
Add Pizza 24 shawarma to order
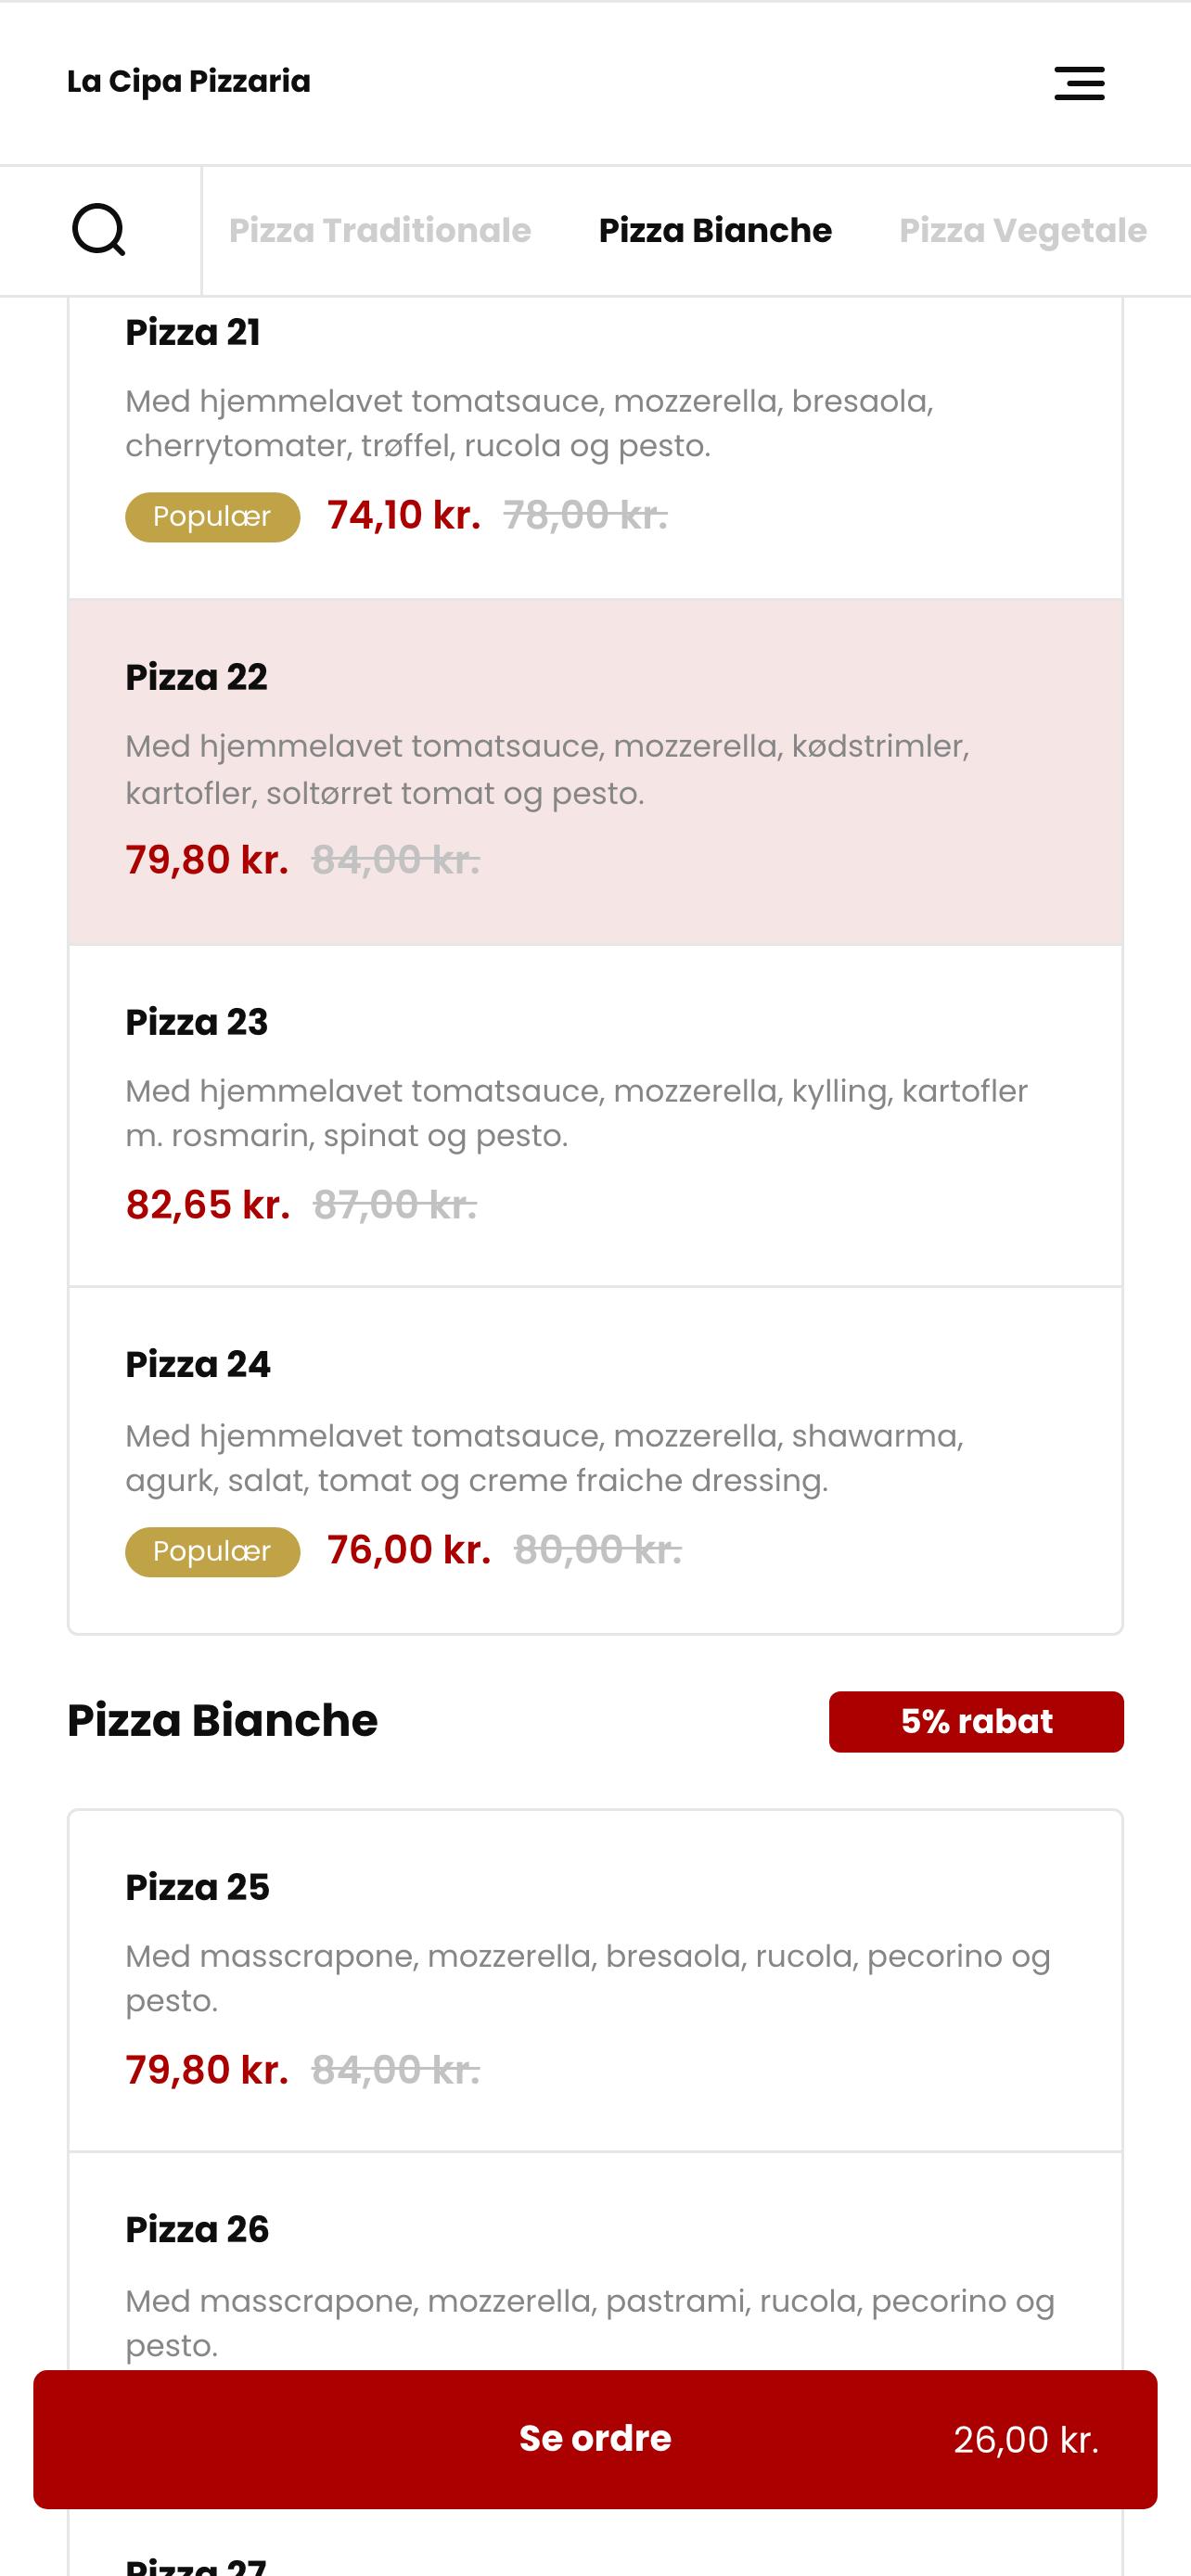tap(595, 1460)
